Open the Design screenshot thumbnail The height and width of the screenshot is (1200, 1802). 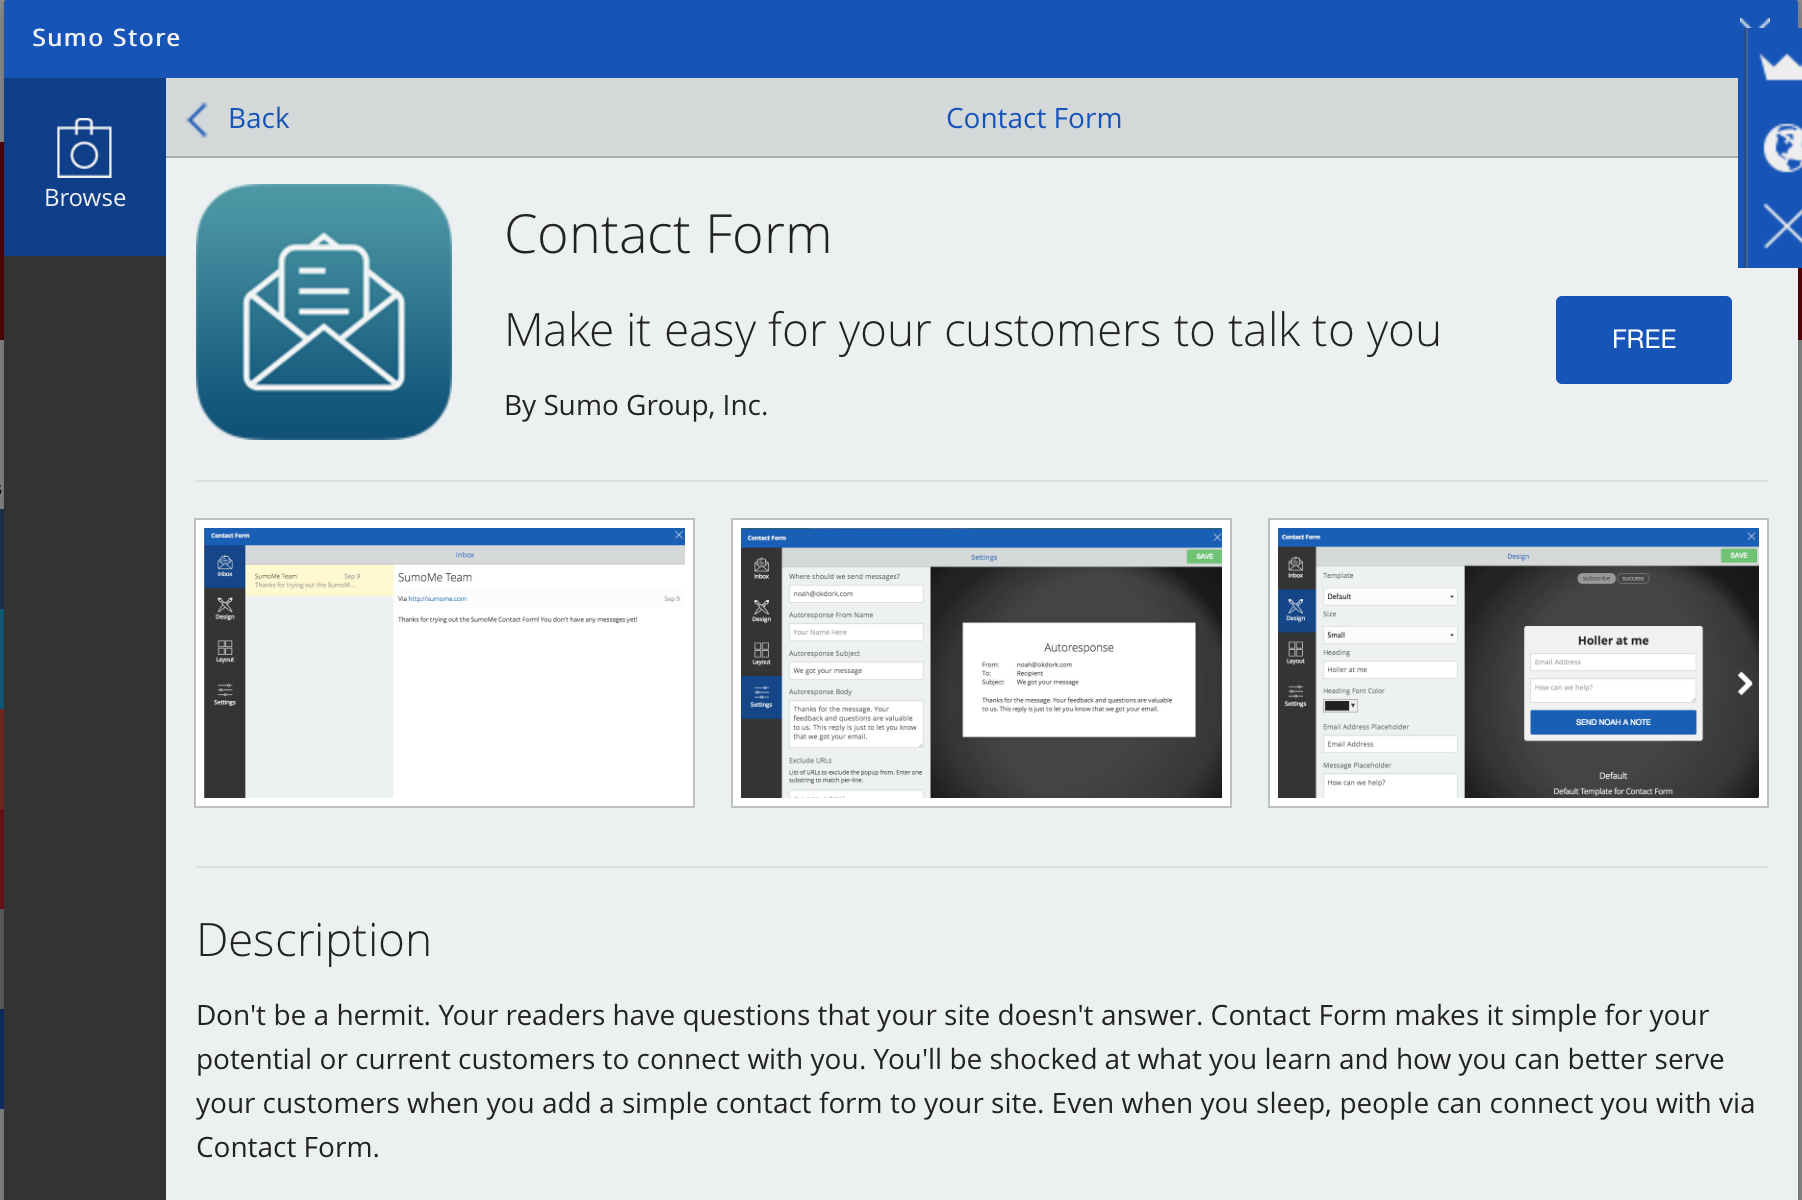(x=1518, y=662)
